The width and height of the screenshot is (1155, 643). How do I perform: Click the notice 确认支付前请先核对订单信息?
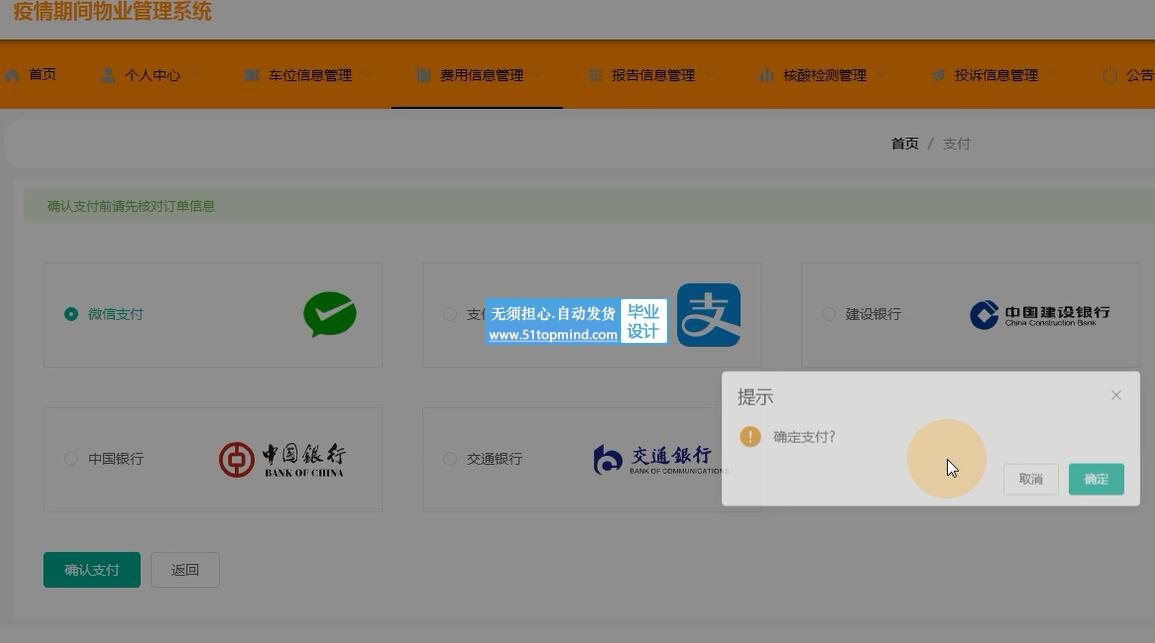130,206
